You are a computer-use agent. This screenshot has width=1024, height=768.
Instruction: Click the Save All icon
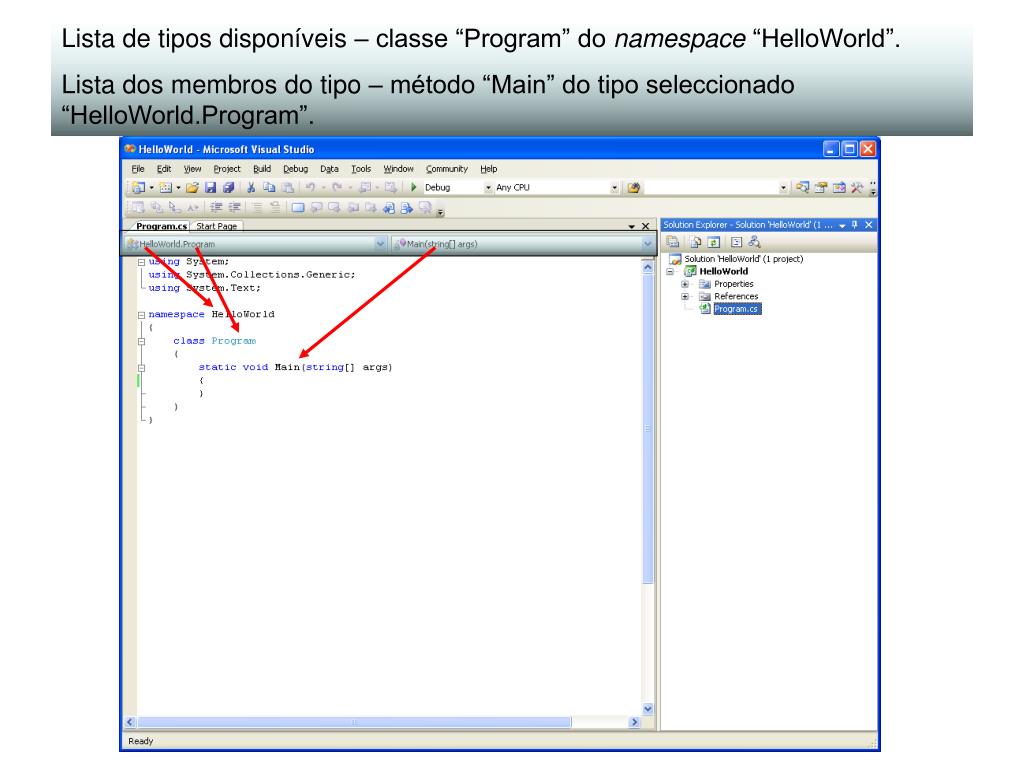[229, 187]
